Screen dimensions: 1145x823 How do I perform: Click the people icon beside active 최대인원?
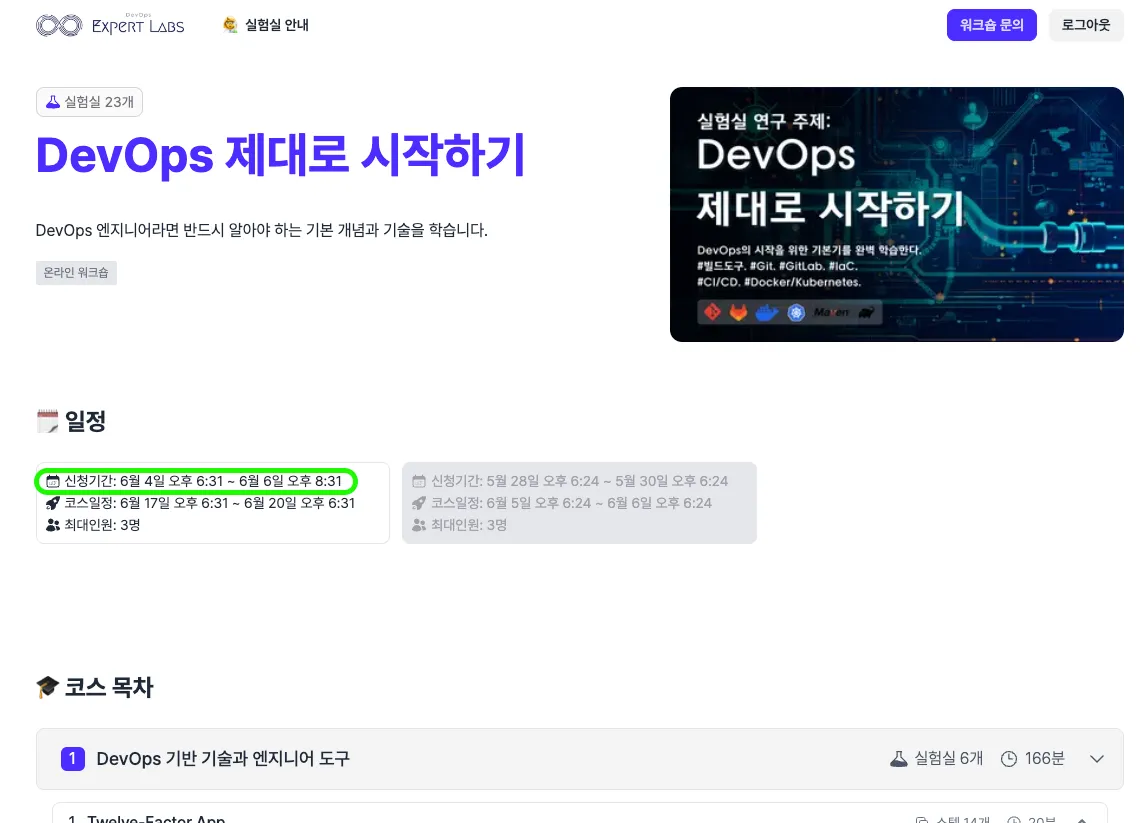click(53, 525)
